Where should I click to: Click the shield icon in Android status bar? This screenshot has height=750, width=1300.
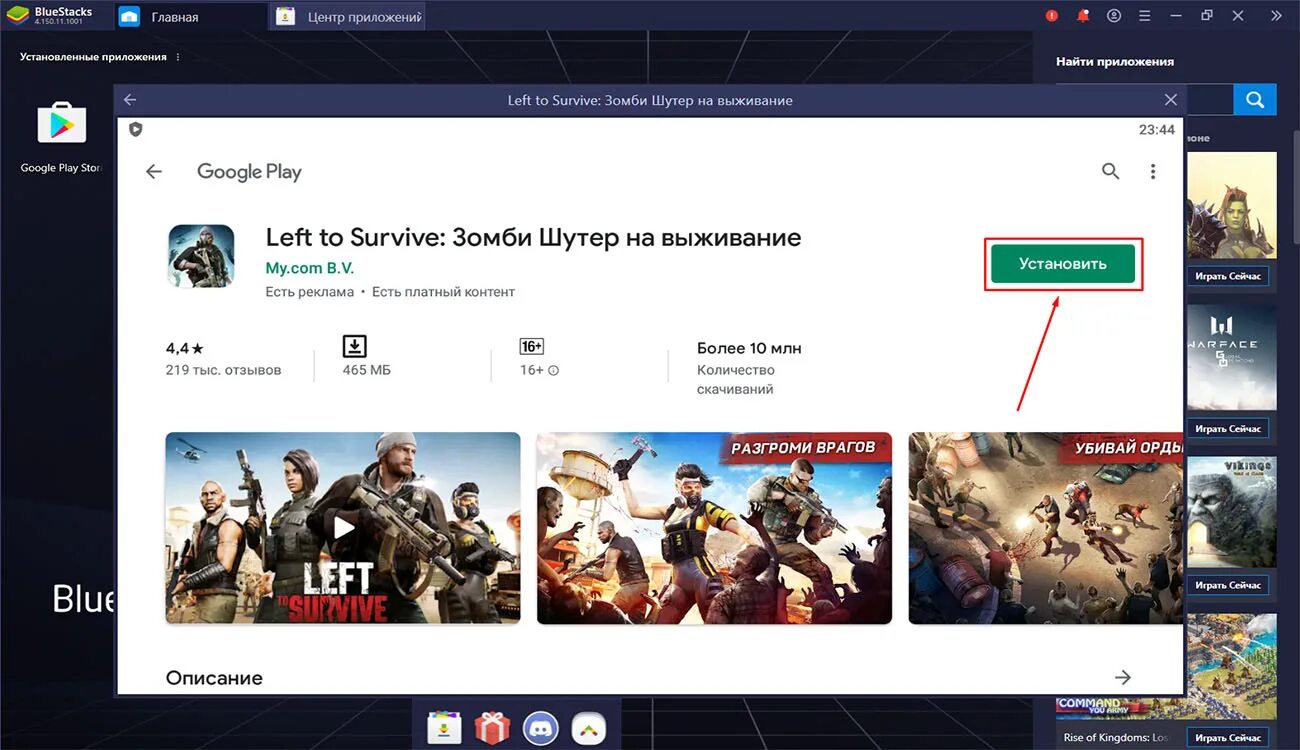click(x=136, y=129)
